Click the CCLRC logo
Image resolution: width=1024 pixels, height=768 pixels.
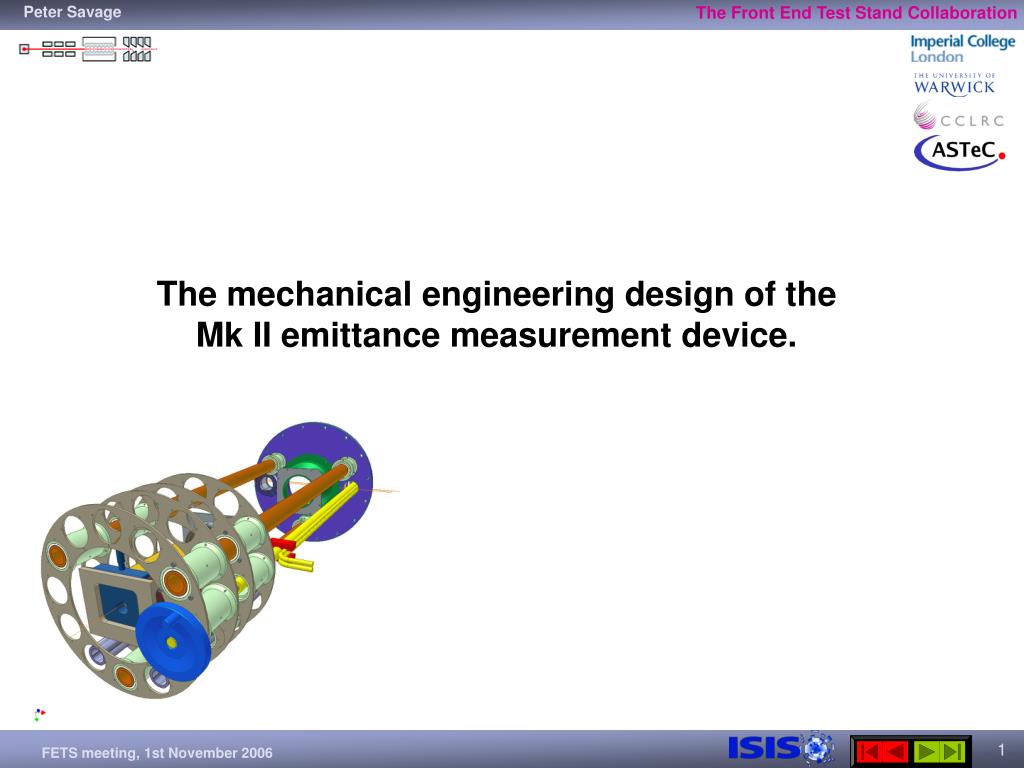tap(958, 117)
